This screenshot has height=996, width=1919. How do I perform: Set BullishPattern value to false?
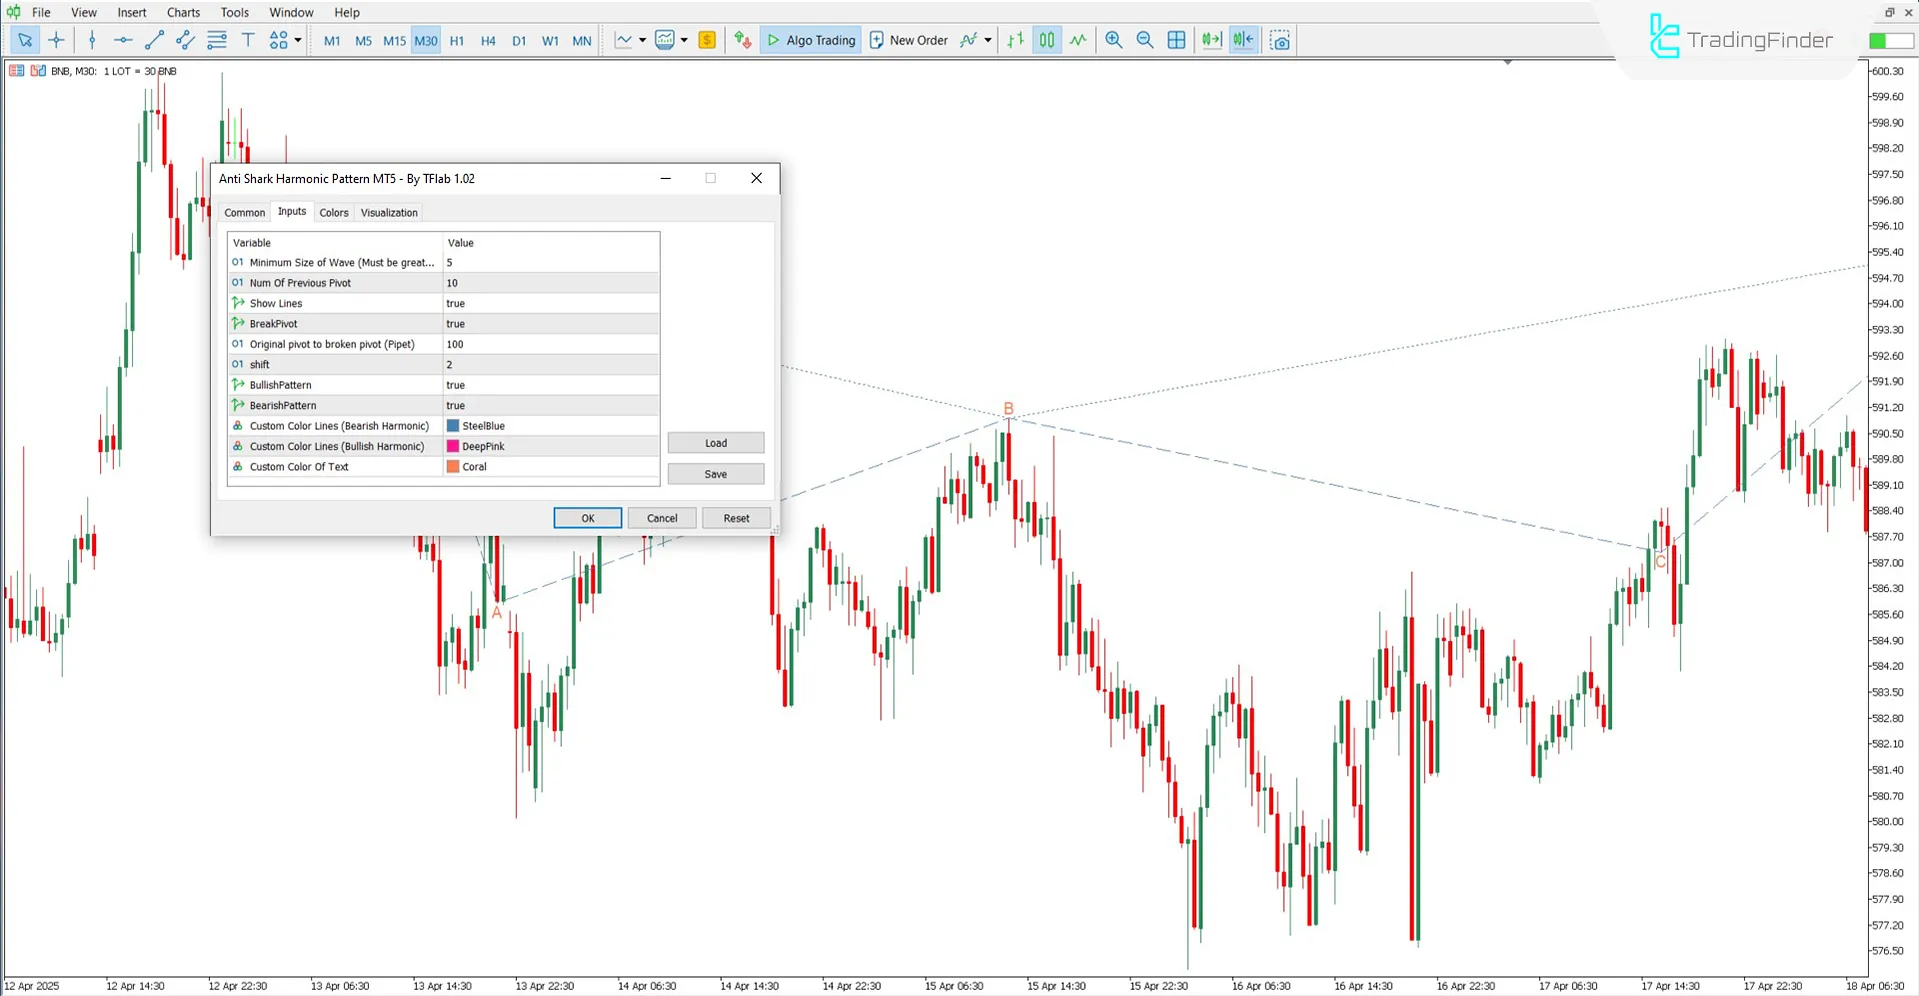pyautogui.click(x=550, y=385)
